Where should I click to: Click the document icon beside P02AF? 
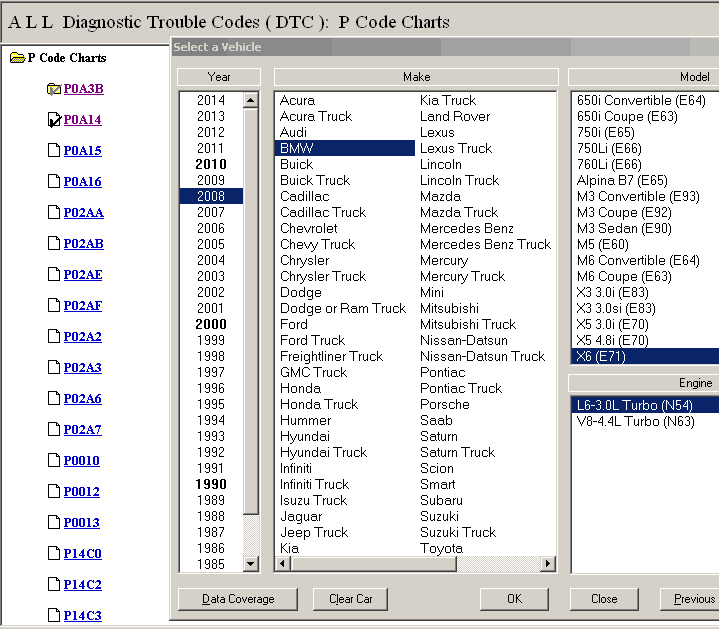click(x=54, y=305)
